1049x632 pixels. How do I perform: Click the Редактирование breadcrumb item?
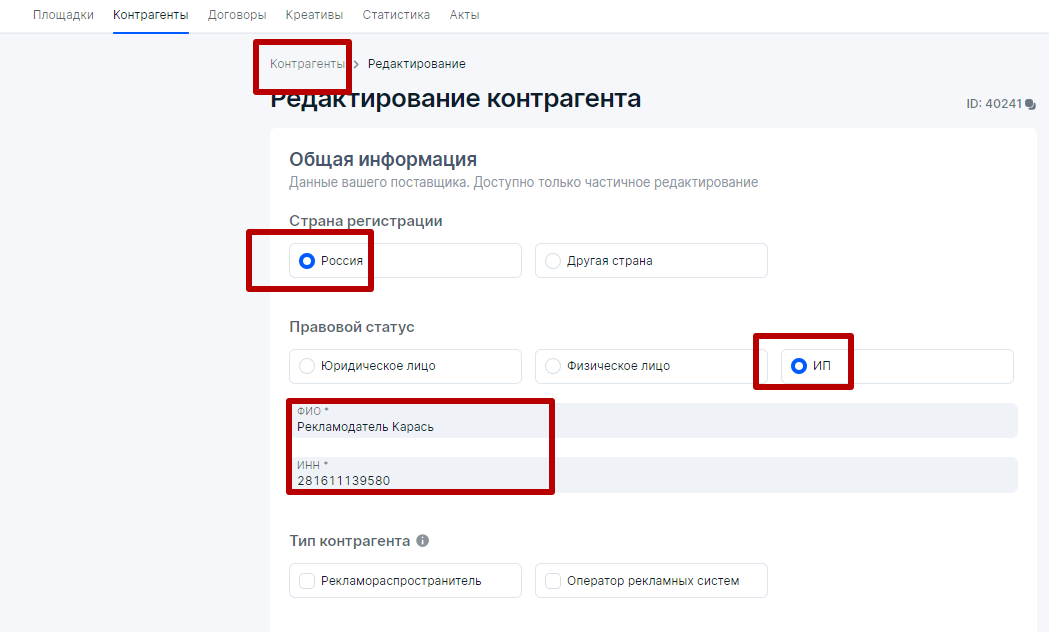417,64
